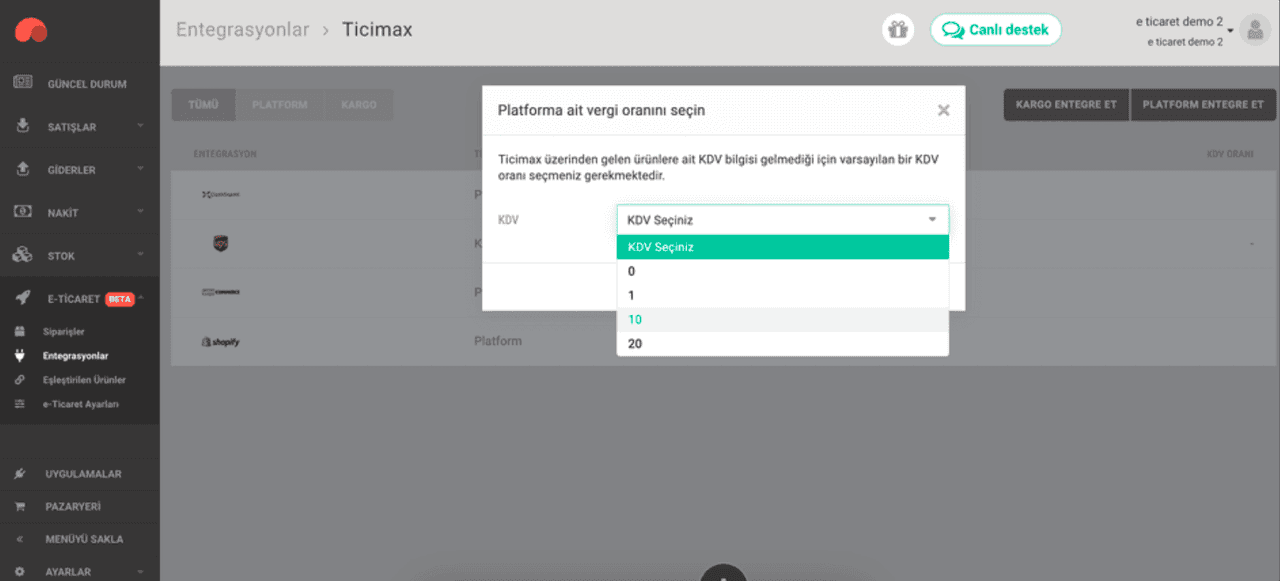The width and height of the screenshot is (1280, 581).
Task: Open Güncel Durum dashboard icon
Action: click(x=22, y=83)
